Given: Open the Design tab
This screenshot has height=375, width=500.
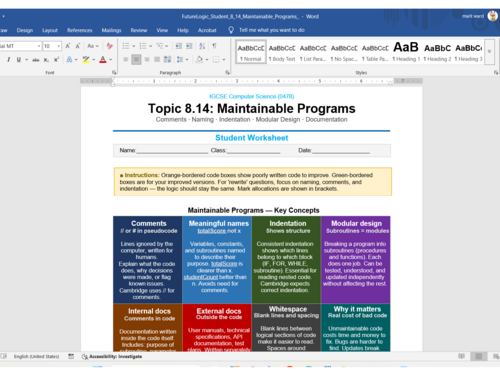Looking at the screenshot, I should pos(25,30).
